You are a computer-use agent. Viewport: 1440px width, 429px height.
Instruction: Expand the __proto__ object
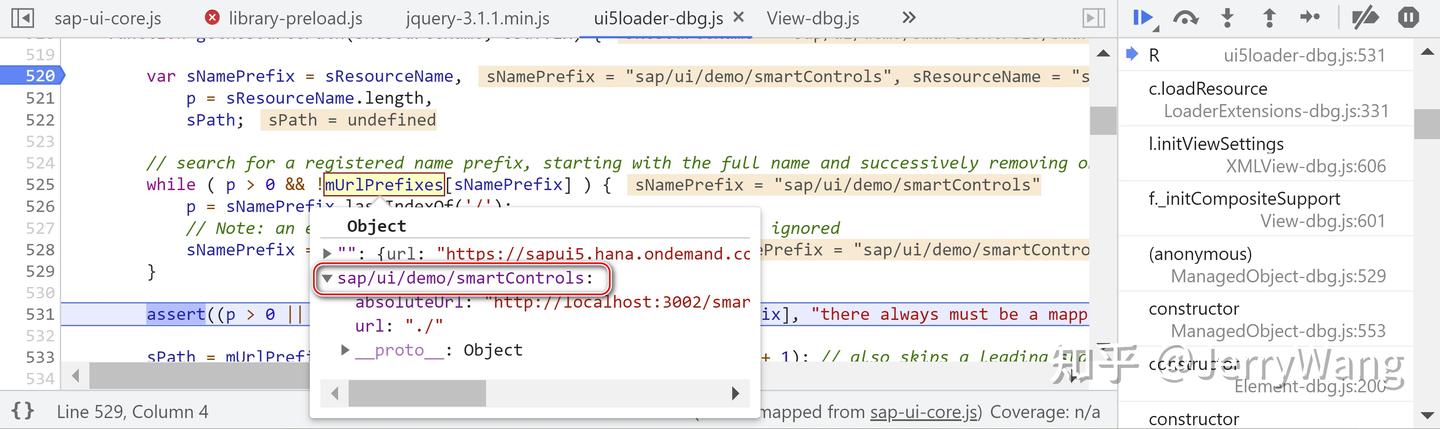tap(345, 350)
